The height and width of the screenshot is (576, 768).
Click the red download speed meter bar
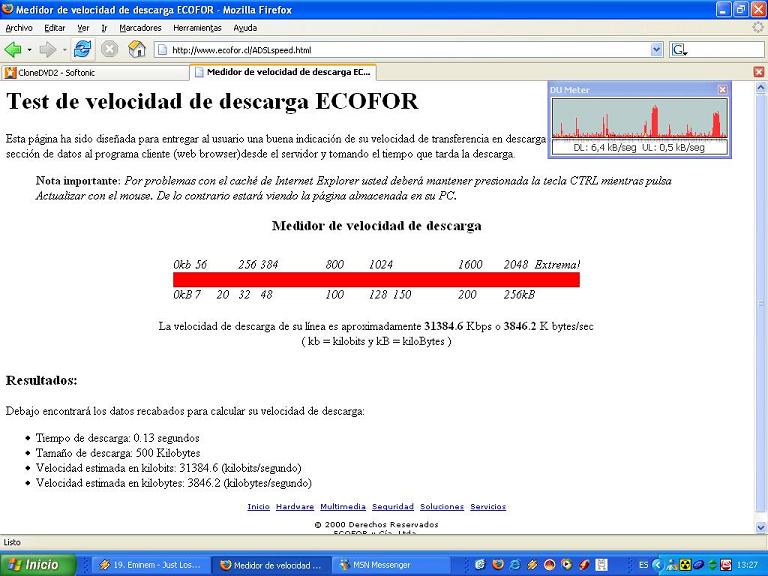click(x=376, y=280)
